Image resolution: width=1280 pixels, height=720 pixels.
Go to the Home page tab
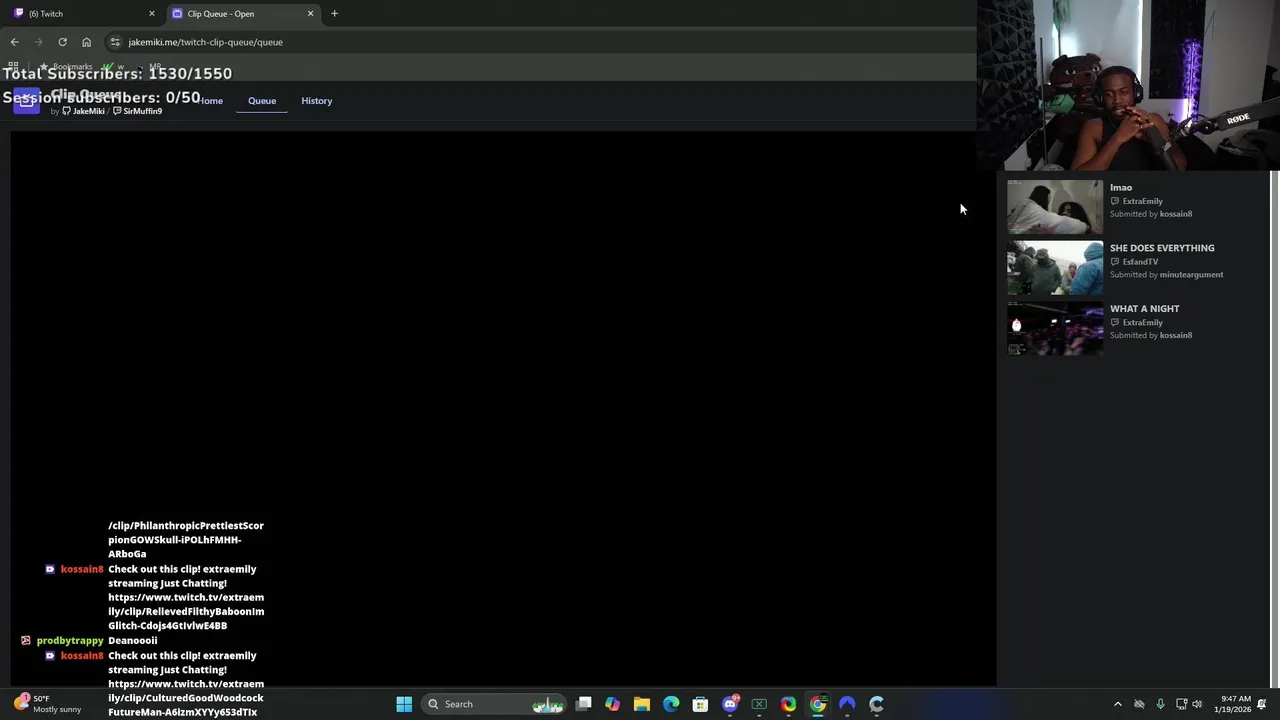(x=210, y=101)
